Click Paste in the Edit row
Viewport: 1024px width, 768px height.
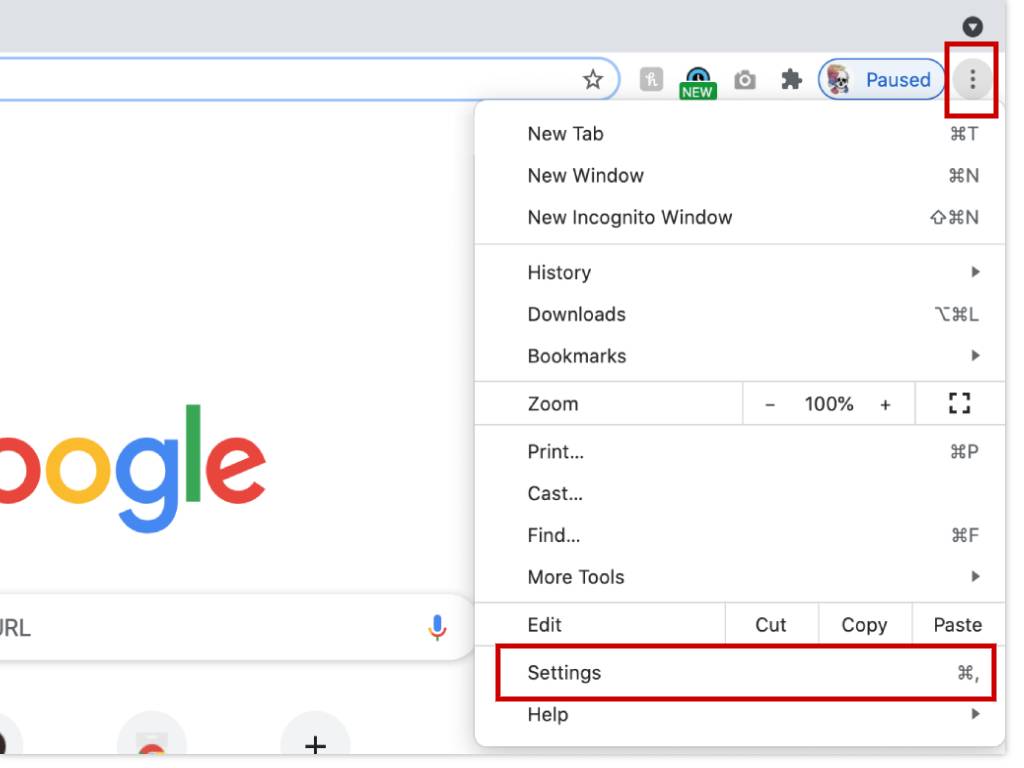coord(957,625)
